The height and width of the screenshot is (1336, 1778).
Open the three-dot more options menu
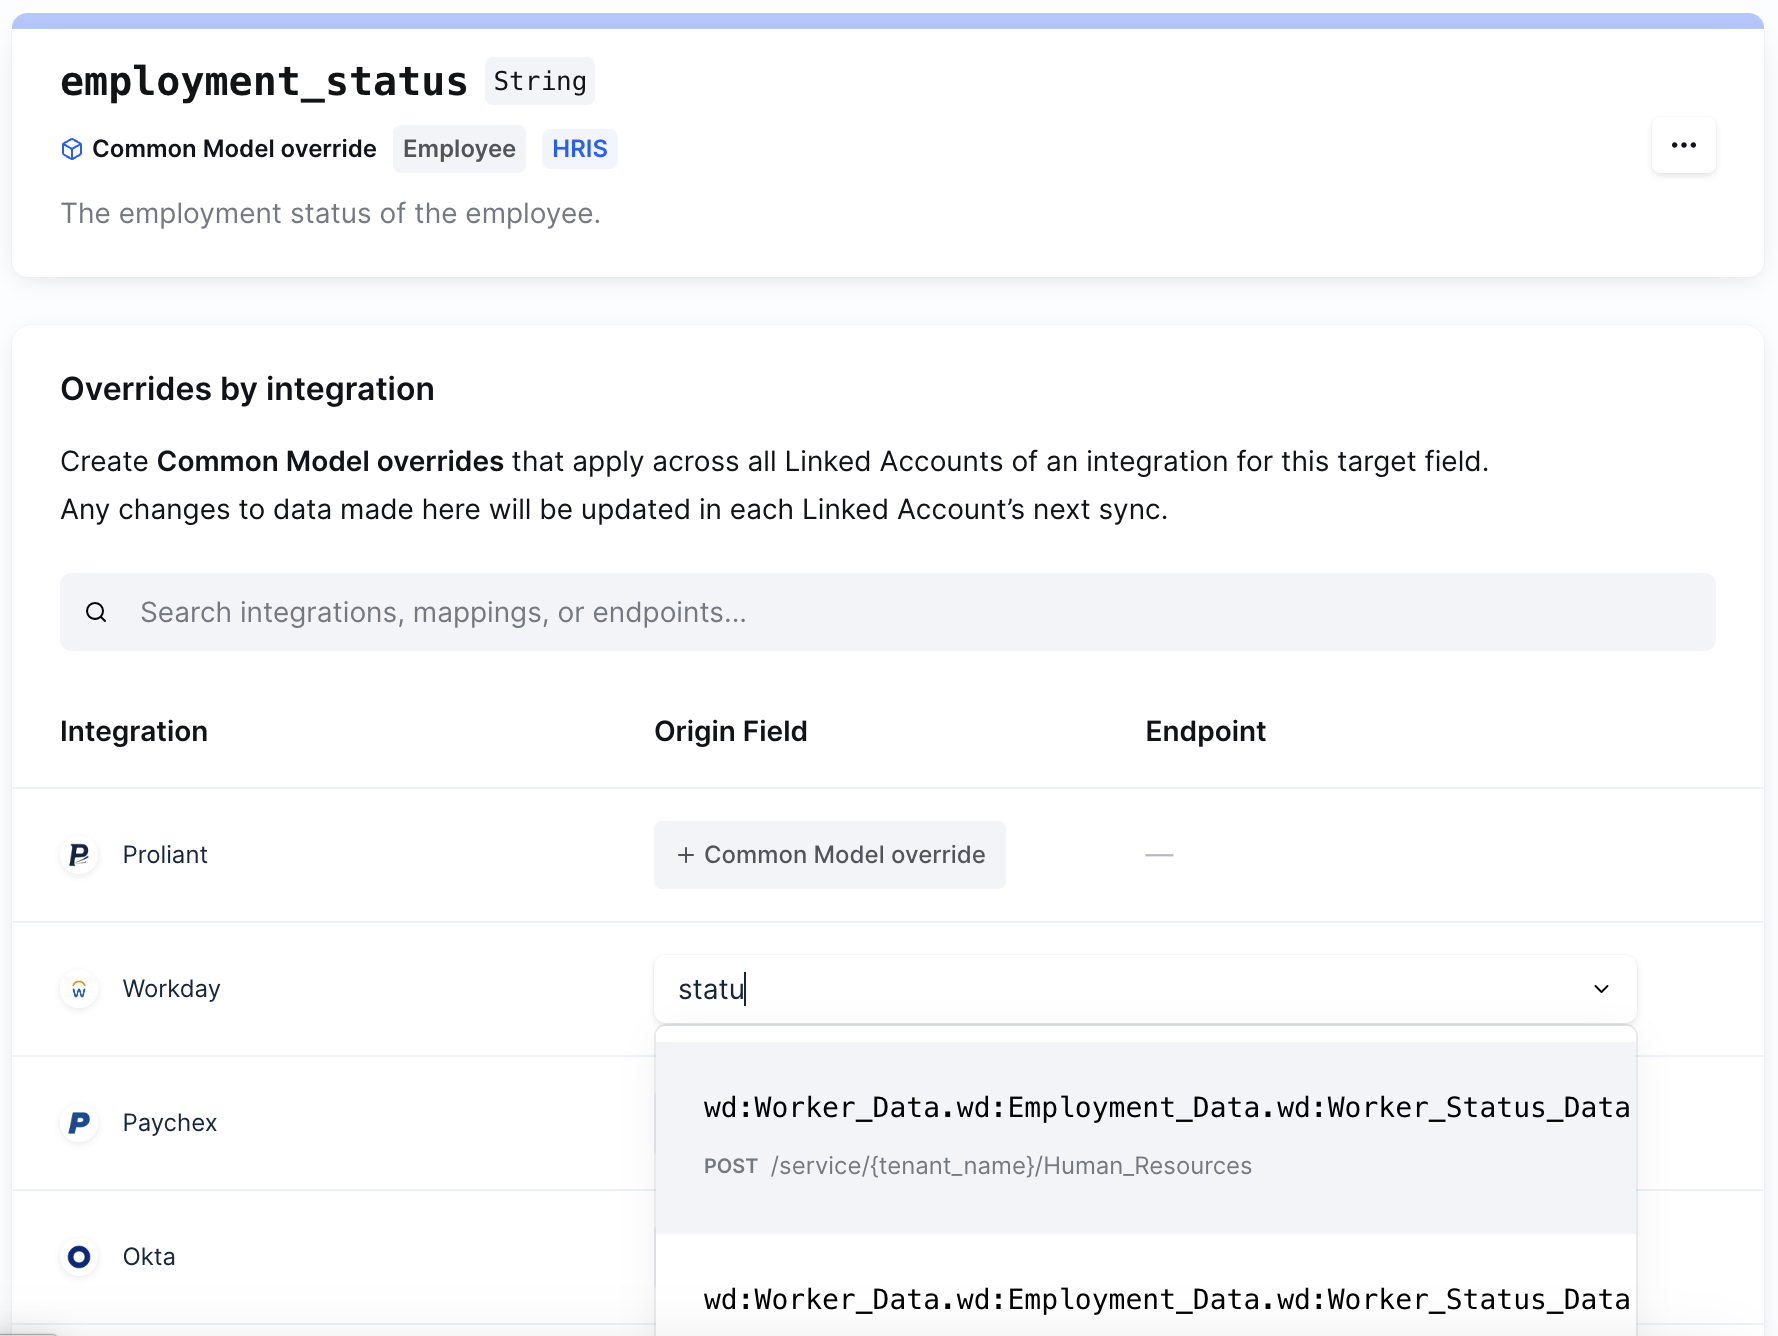point(1683,146)
